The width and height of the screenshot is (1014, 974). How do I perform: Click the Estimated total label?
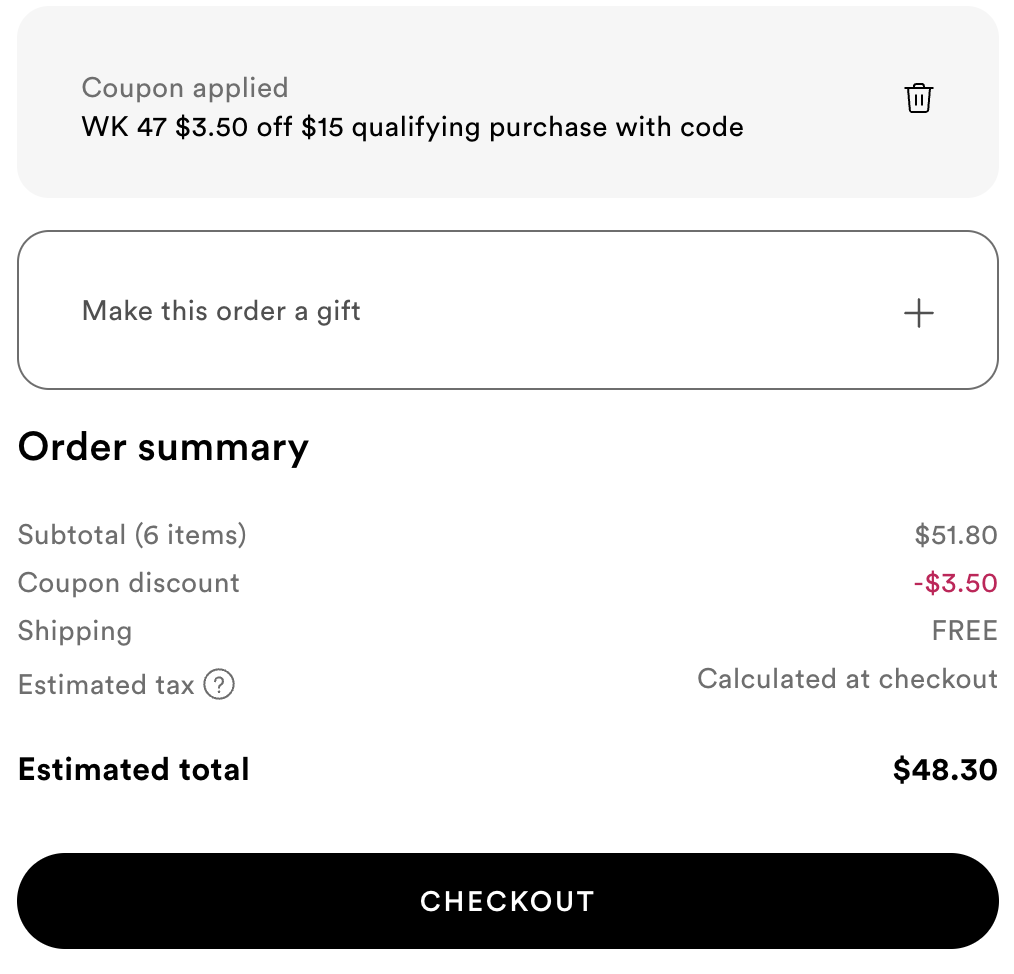point(133,770)
